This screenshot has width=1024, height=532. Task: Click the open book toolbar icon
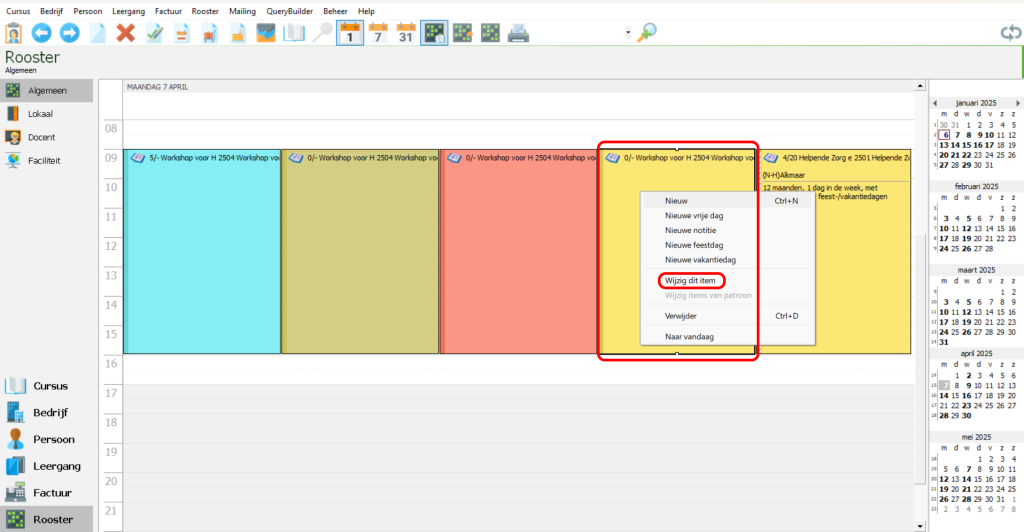point(294,33)
